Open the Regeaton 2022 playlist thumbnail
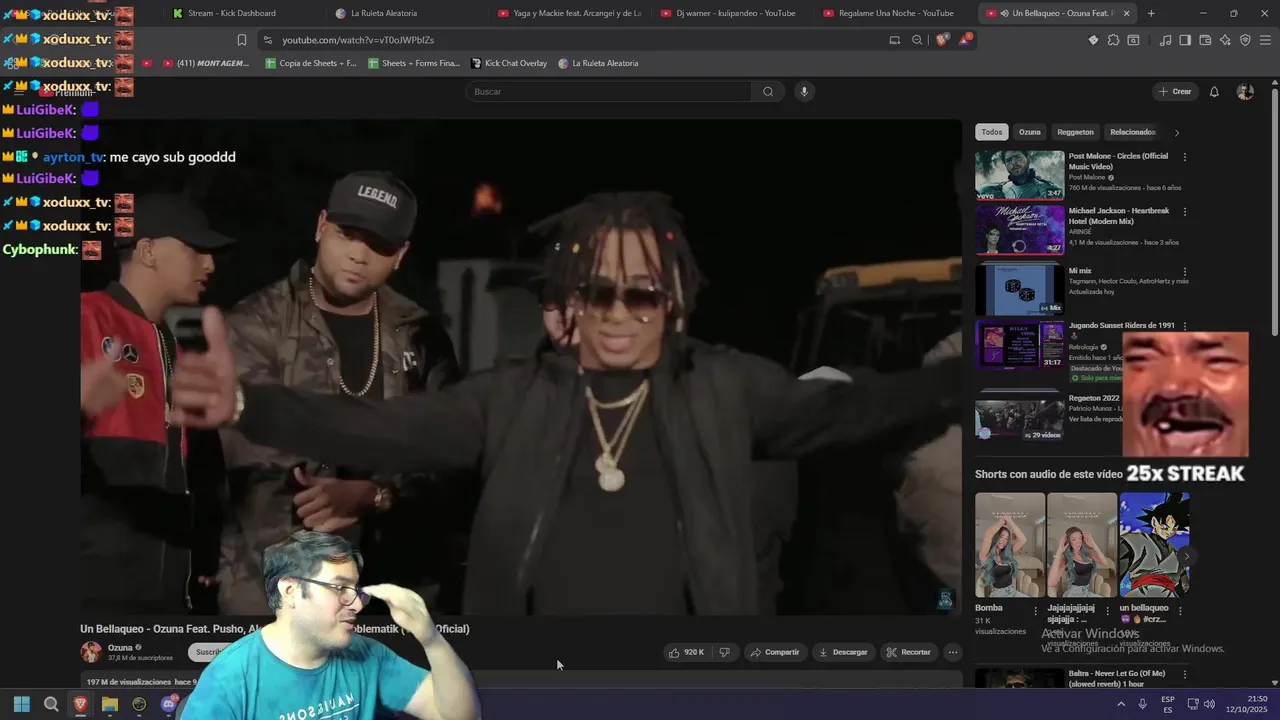This screenshot has height=720, width=1280. [x=1020, y=416]
